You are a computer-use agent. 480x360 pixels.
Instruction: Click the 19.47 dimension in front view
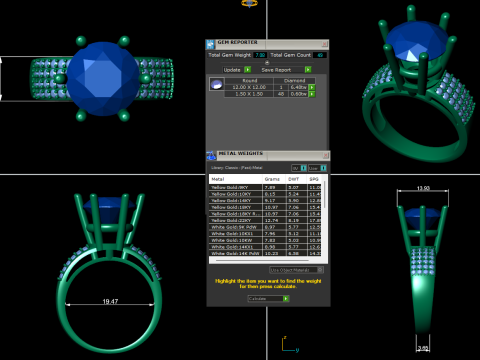tap(110, 301)
